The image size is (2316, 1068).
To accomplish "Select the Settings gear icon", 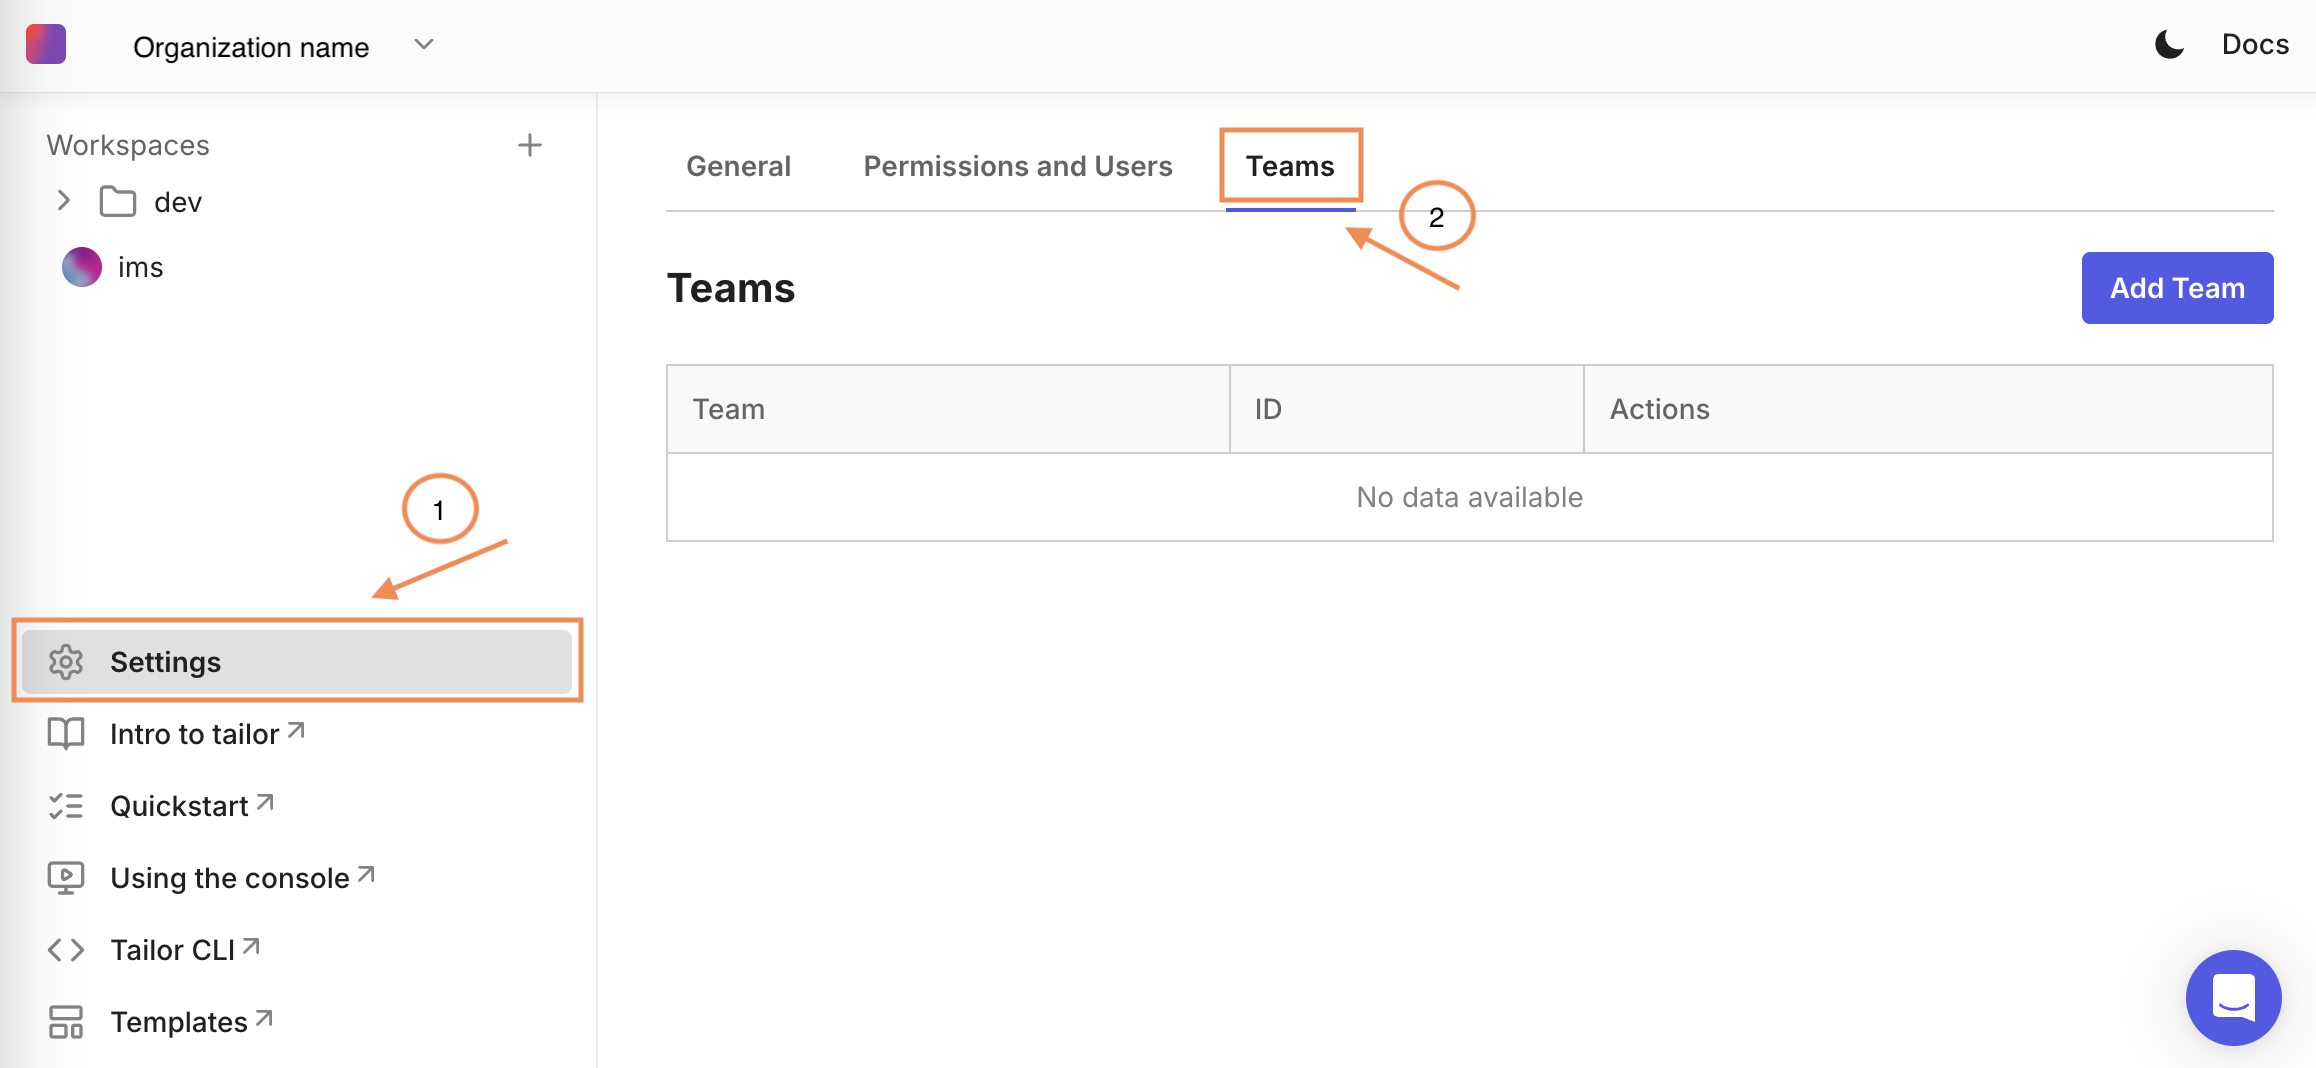I will (65, 661).
